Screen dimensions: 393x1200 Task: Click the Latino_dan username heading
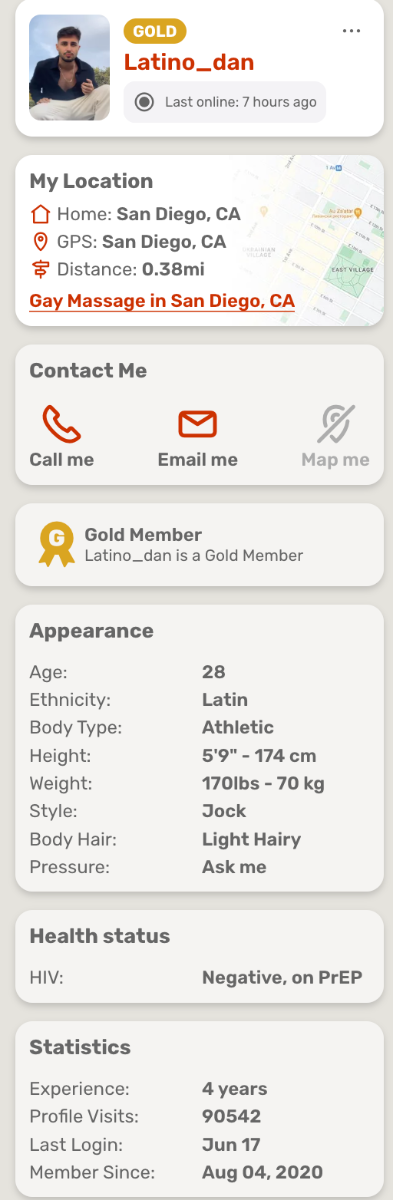189,62
